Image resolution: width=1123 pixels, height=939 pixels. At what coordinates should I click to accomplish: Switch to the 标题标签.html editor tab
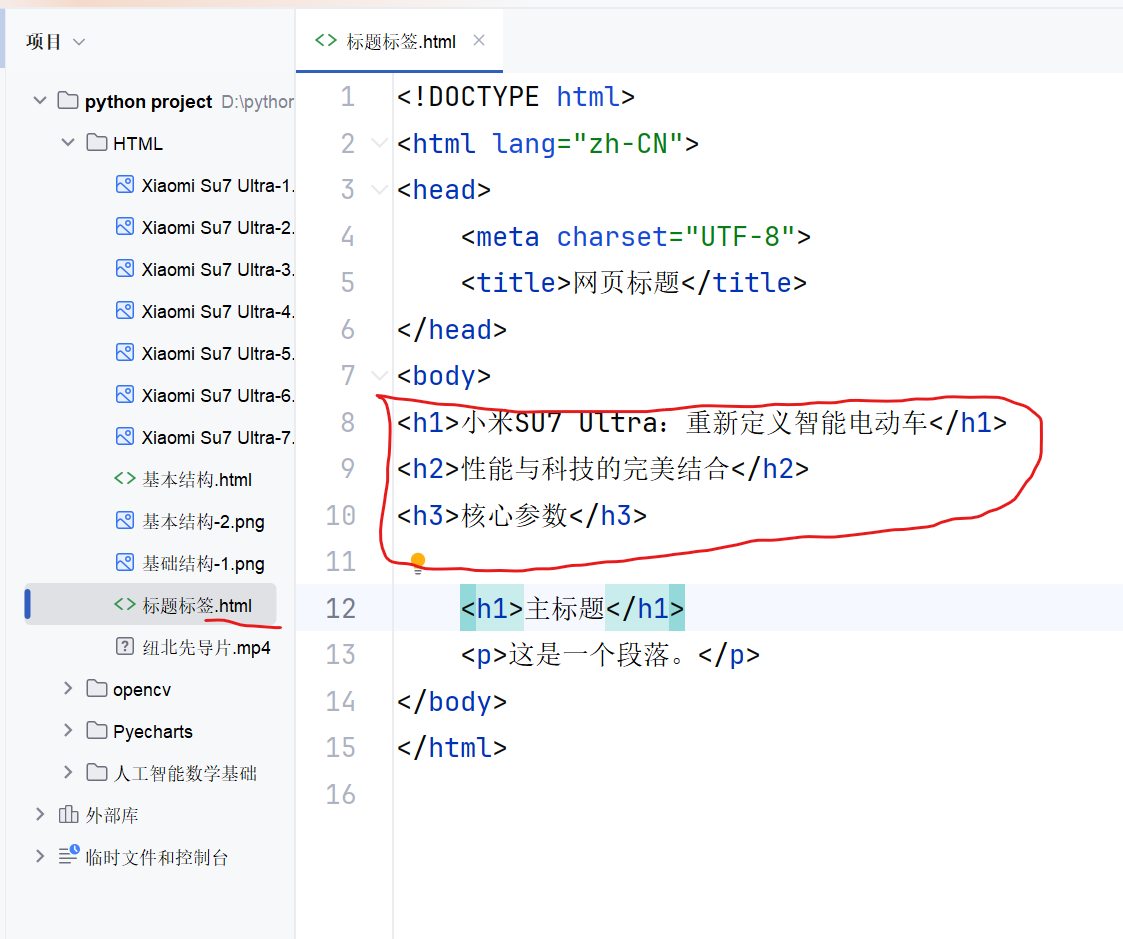coord(400,42)
